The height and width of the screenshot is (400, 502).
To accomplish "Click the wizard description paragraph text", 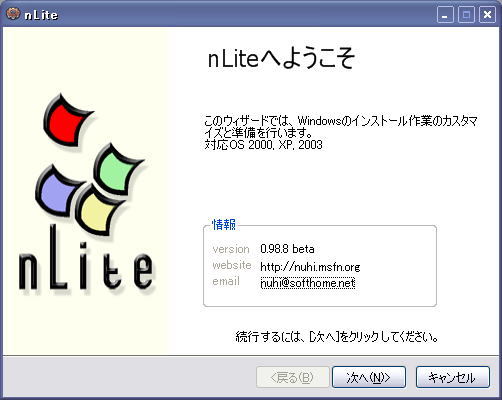I will [341, 132].
